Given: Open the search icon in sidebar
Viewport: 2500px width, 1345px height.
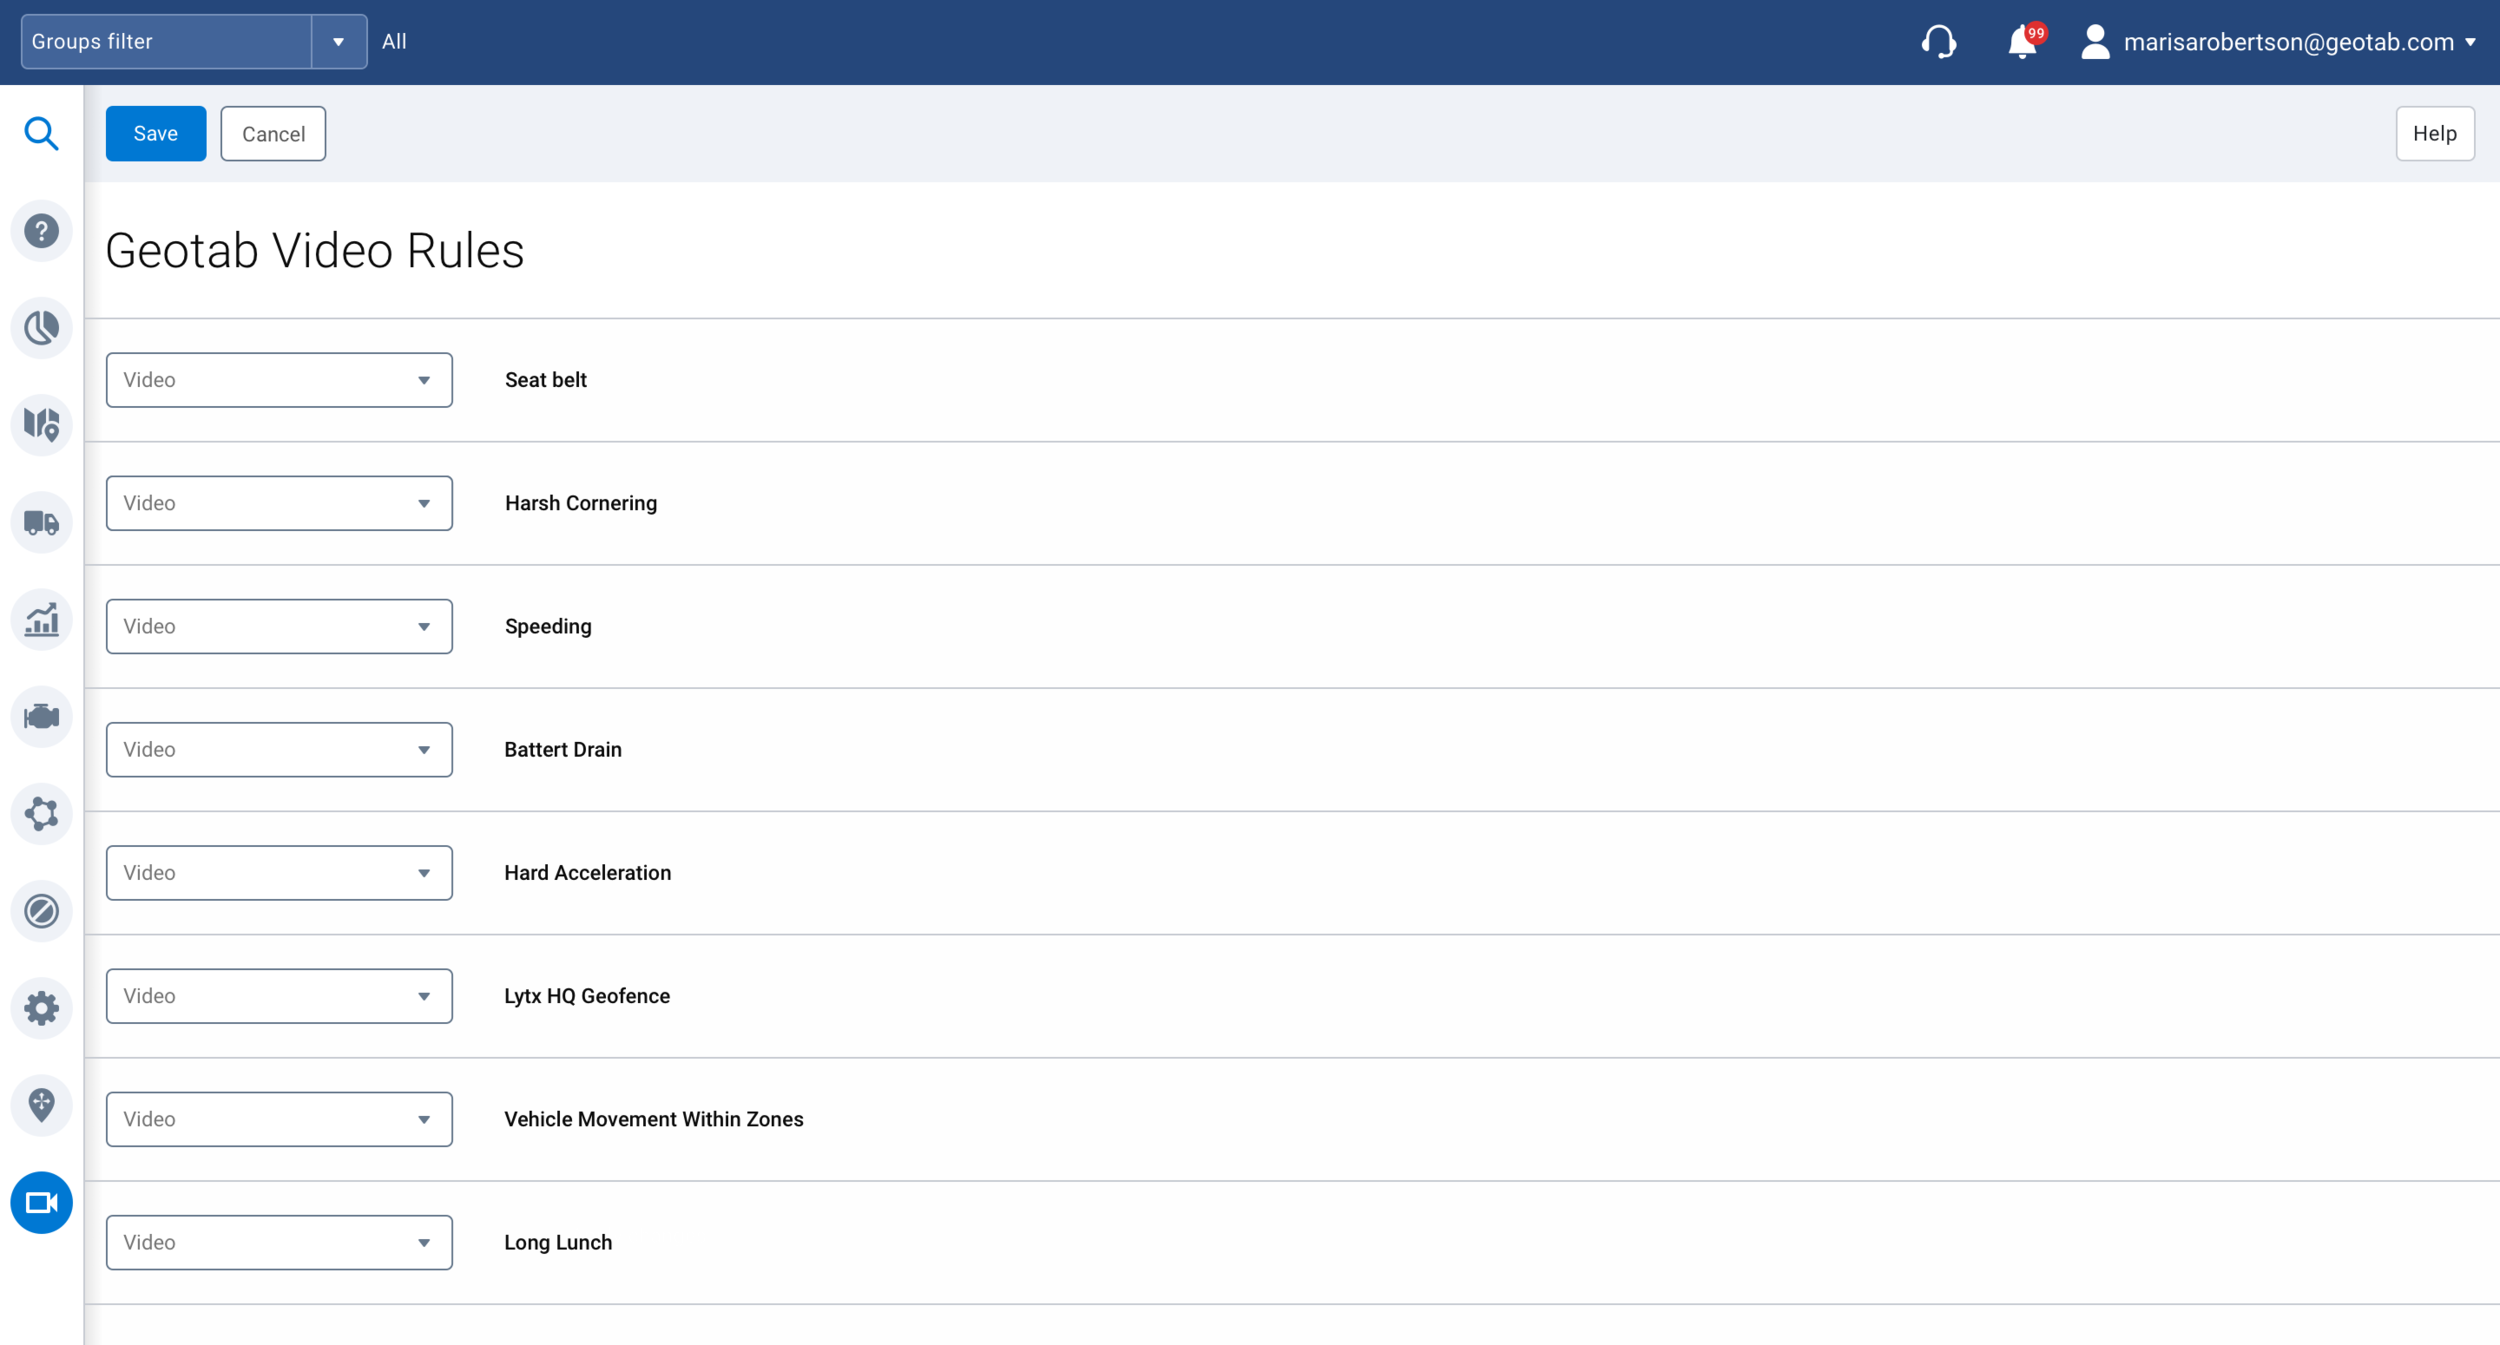Looking at the screenshot, I should pyautogui.click(x=41, y=133).
